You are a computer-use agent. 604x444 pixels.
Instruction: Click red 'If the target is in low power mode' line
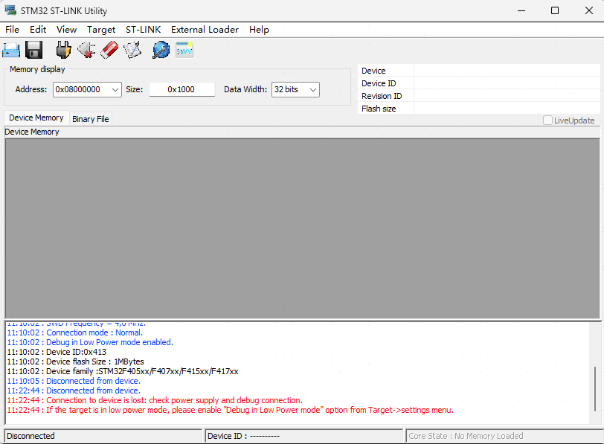[230, 410]
